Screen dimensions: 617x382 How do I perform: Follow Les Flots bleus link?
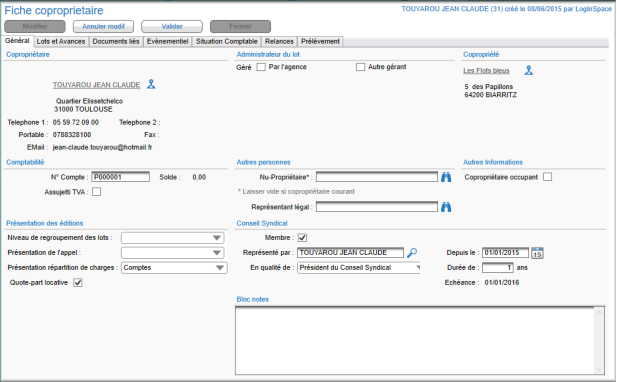pyautogui.click(x=486, y=70)
